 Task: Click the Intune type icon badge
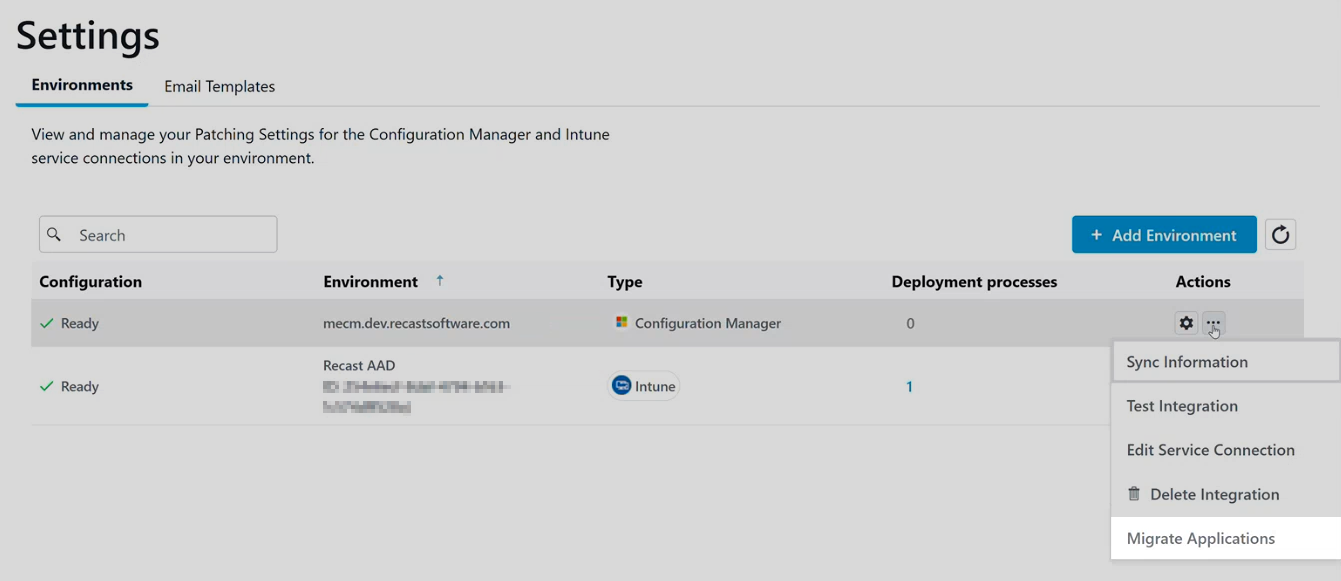click(x=622, y=386)
